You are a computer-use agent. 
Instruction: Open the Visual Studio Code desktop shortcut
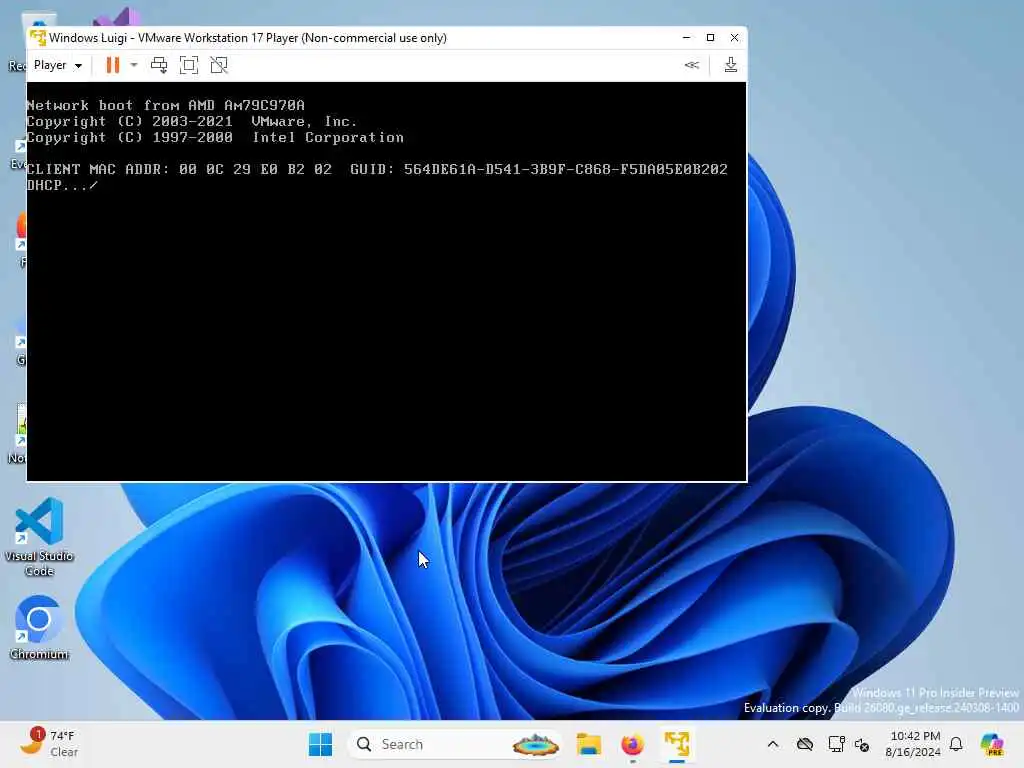(39, 537)
